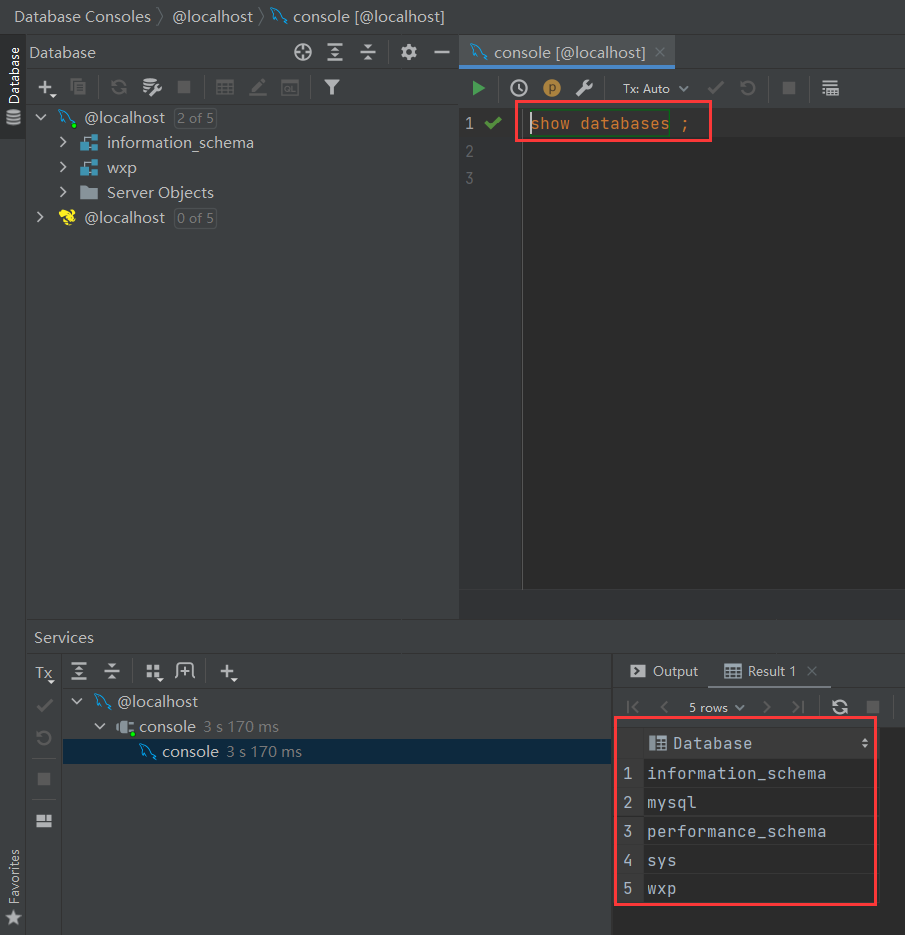Open the 5 rows page size dropdown
The width and height of the screenshot is (905, 935).
pyautogui.click(x=716, y=707)
